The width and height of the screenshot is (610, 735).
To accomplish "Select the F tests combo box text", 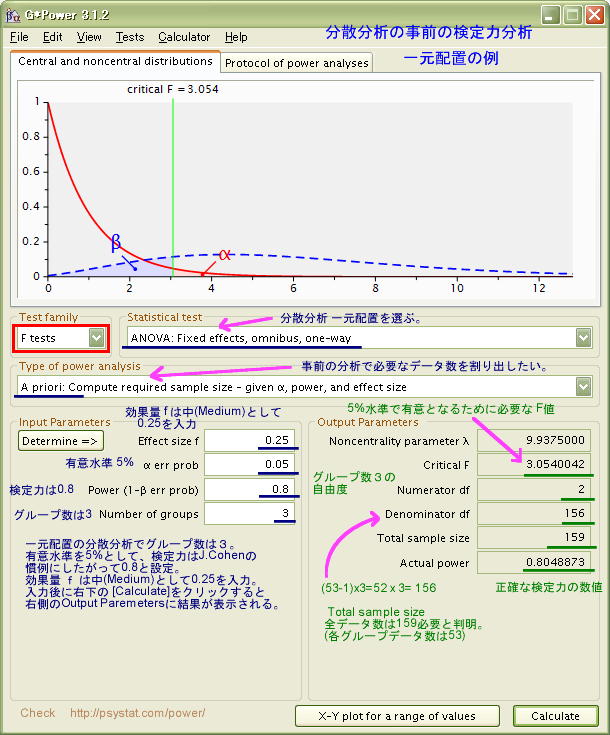I will tap(38, 338).
